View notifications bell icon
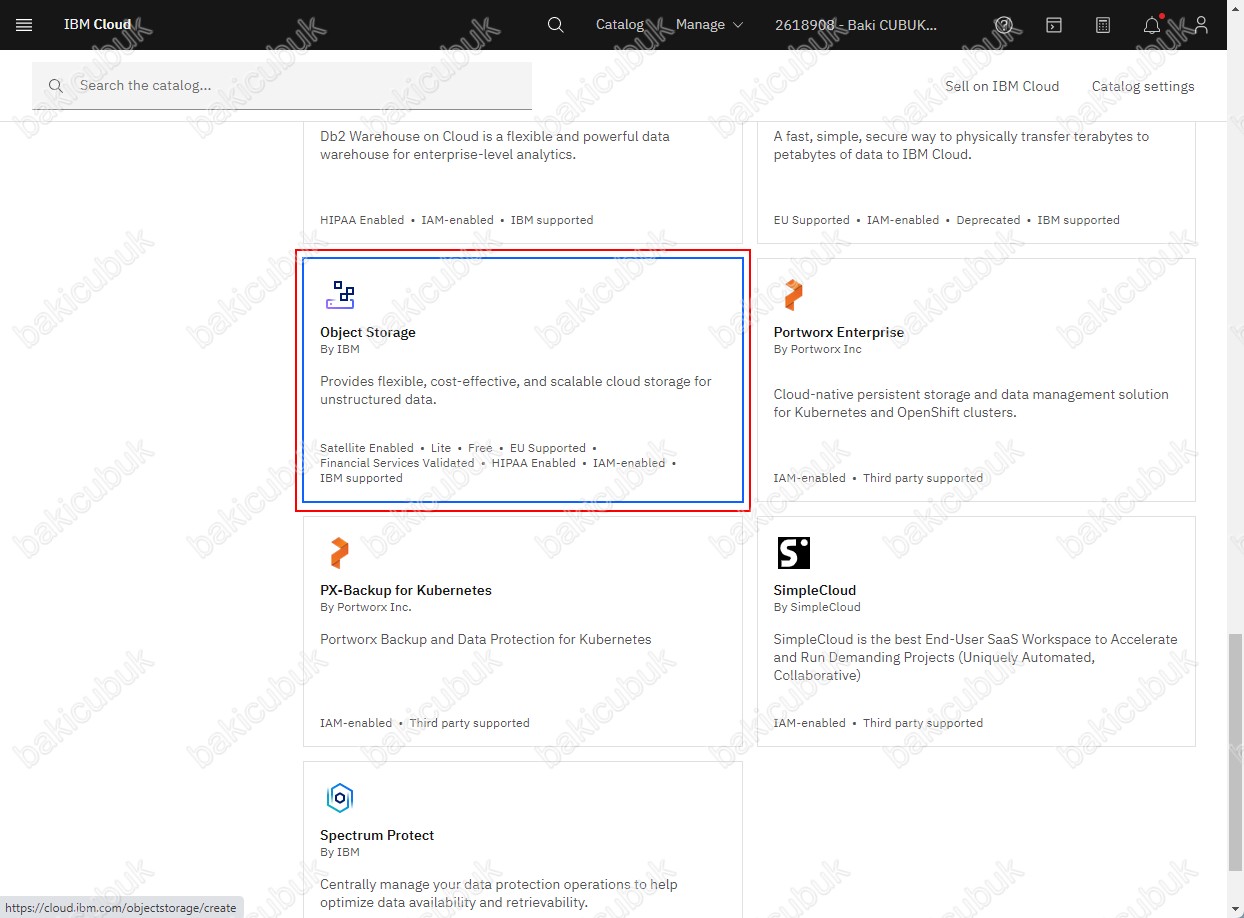 1152,25
